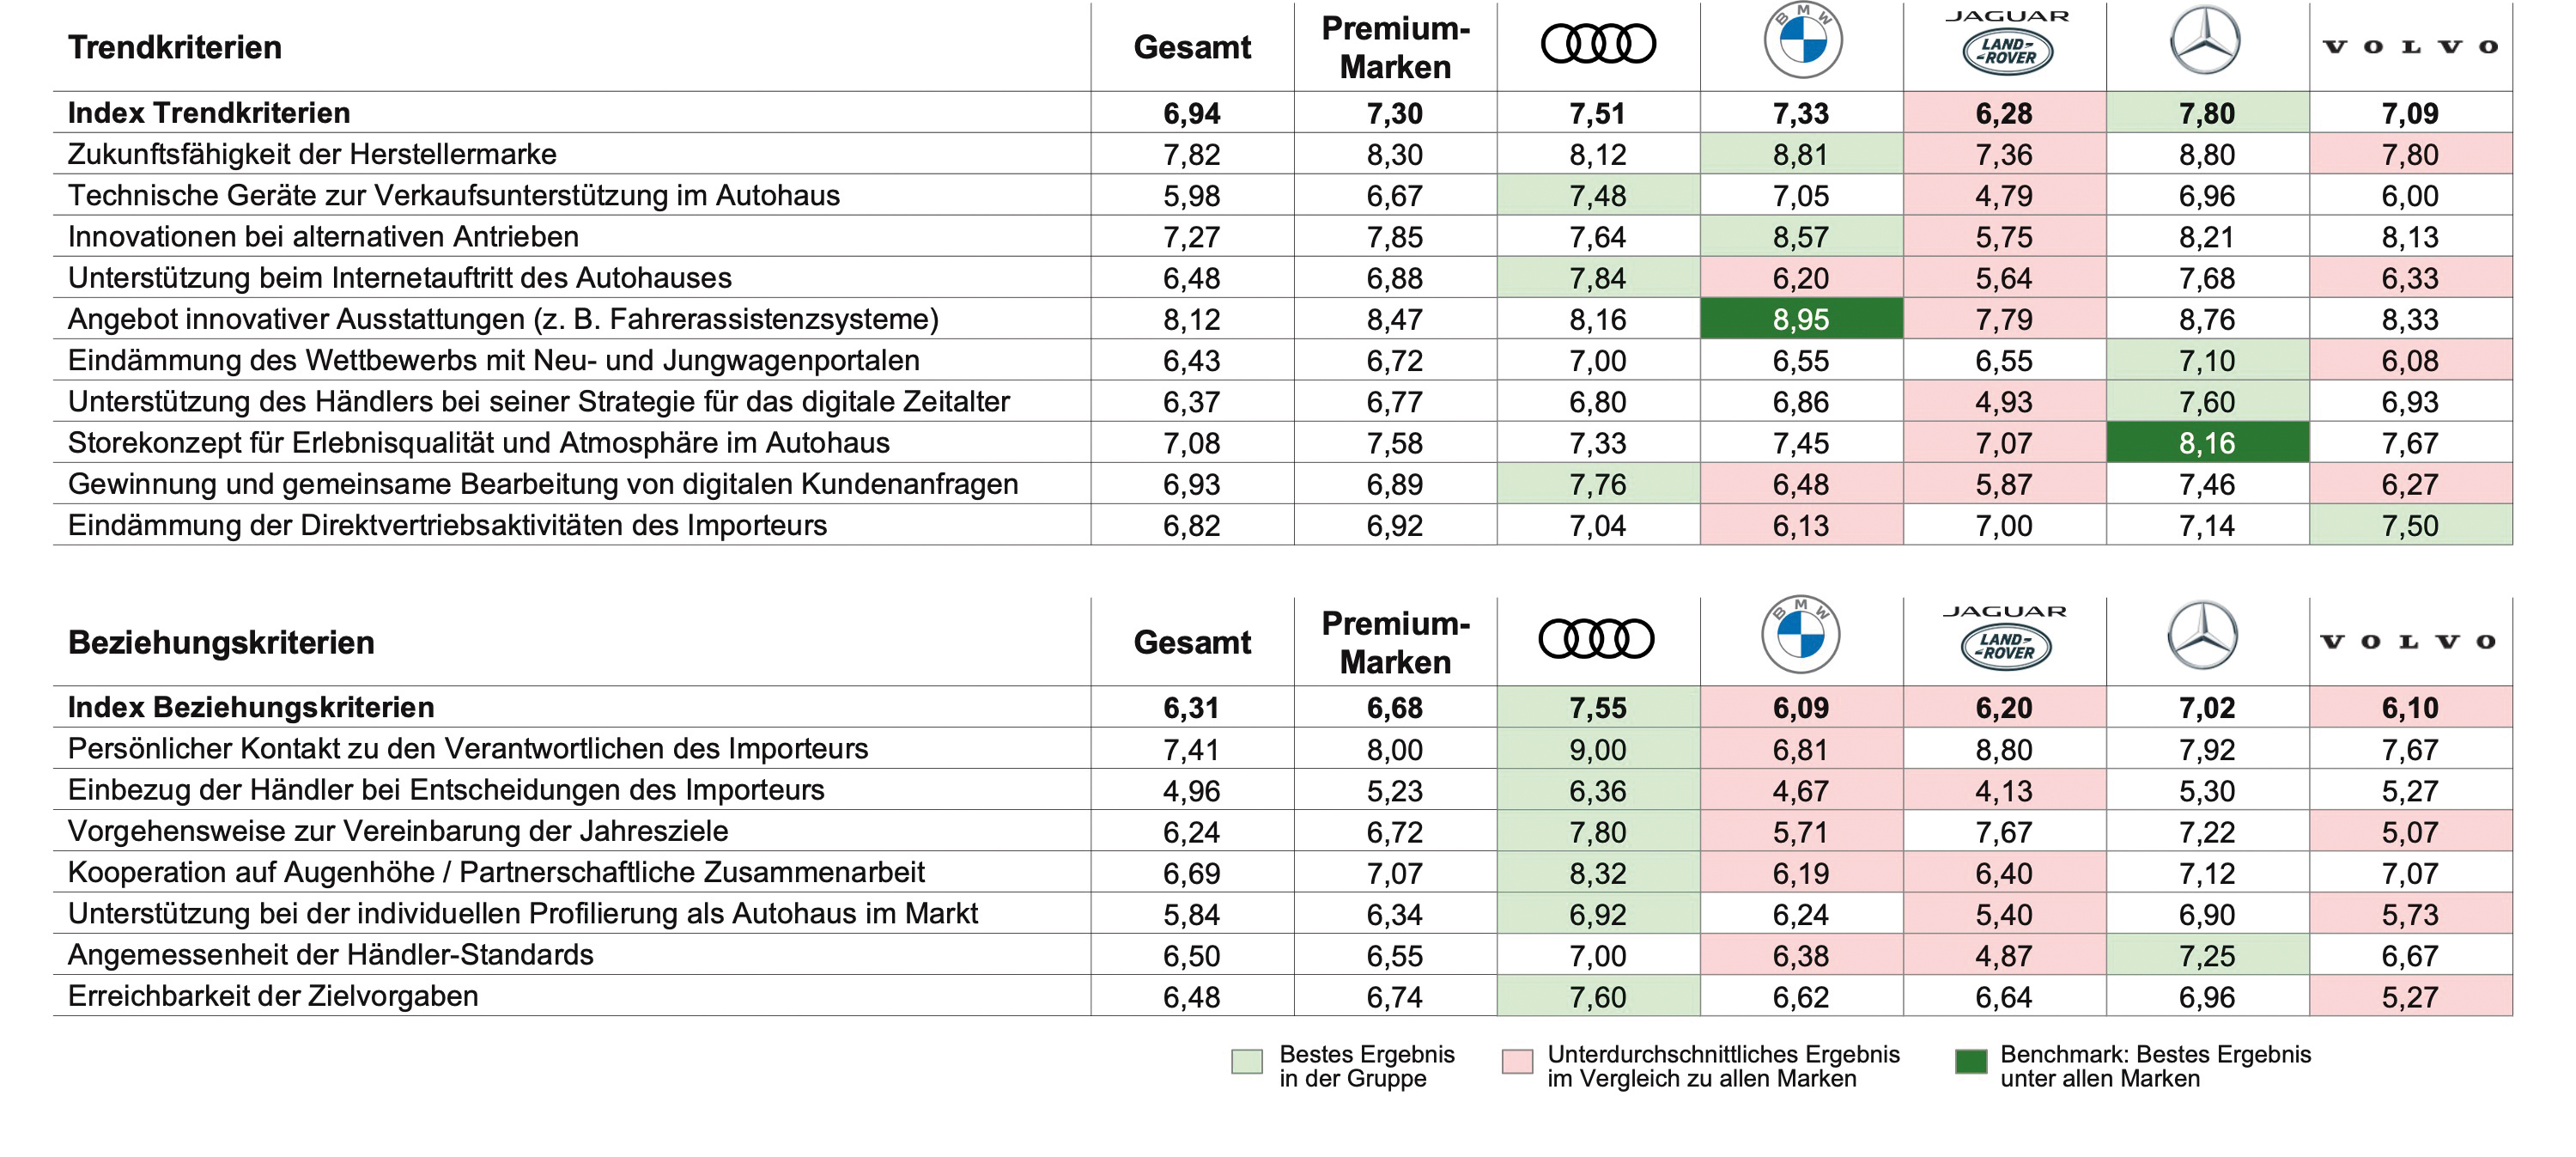The height and width of the screenshot is (1157, 2576).
Task: Select the Audi 9,00 value for Persönlicher Kontakt
Action: tap(1597, 749)
